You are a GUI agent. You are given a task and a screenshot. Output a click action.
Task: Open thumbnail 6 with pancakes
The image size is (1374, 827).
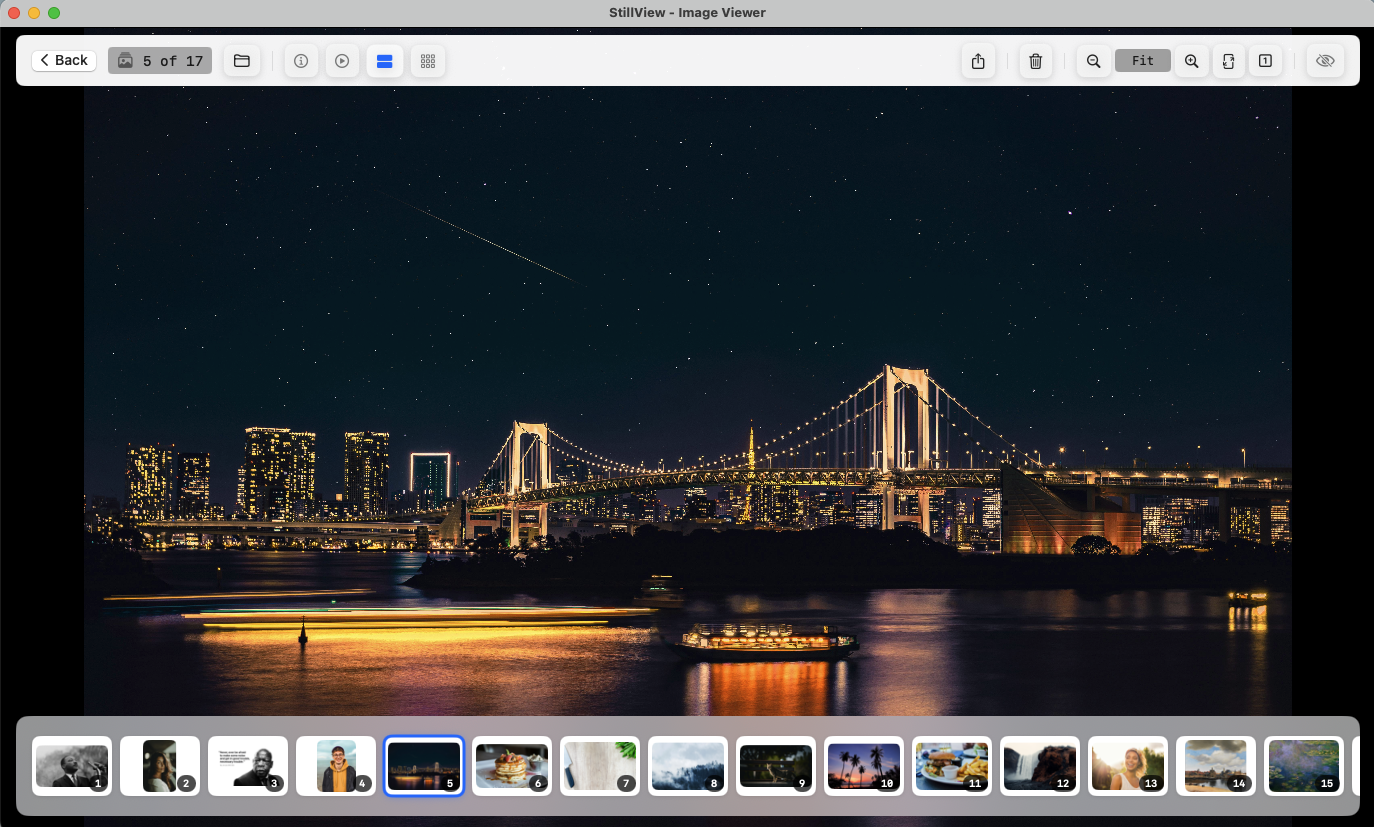point(511,766)
